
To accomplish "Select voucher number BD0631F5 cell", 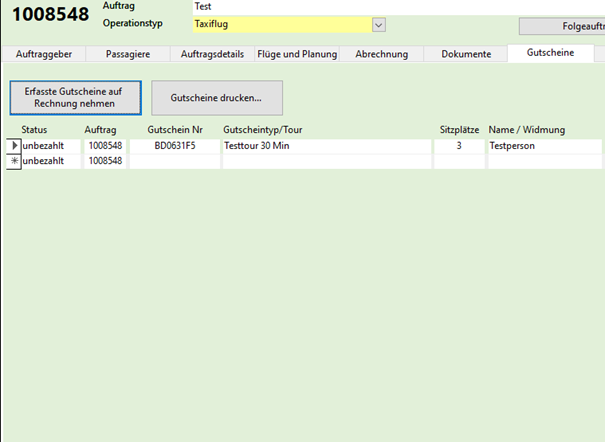I will pos(177,146).
